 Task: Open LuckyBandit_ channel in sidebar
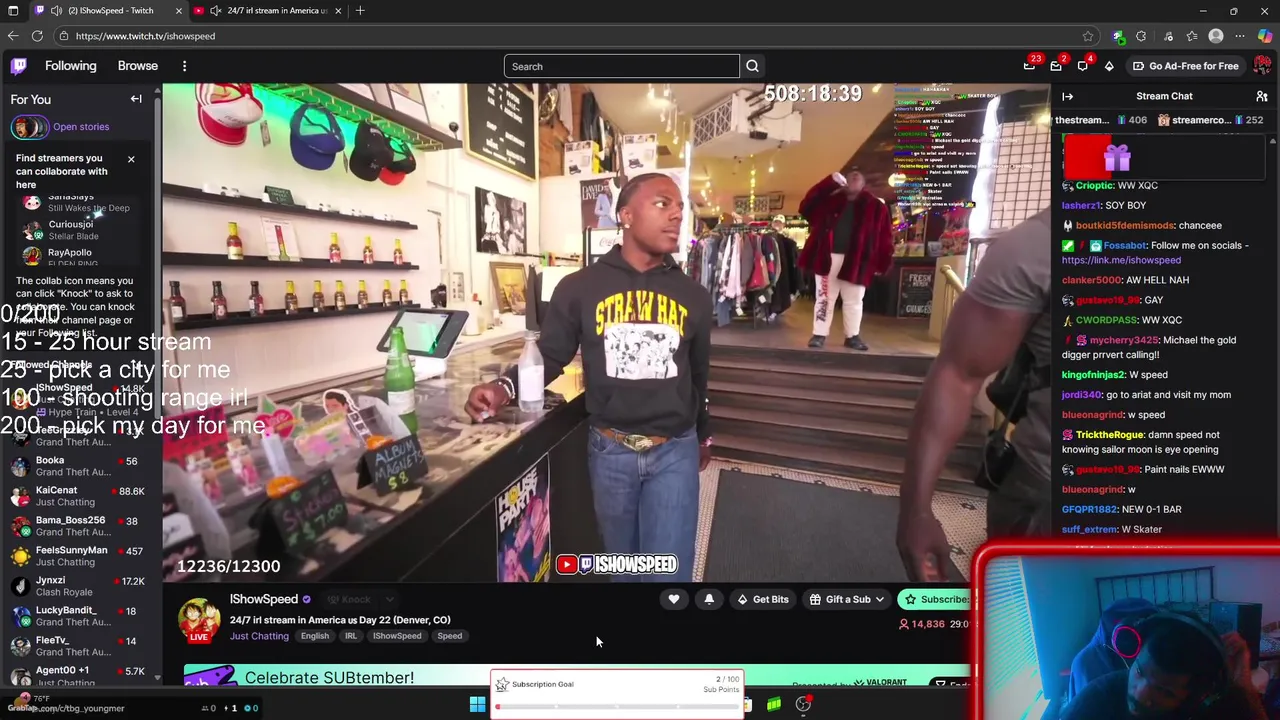coord(80,616)
